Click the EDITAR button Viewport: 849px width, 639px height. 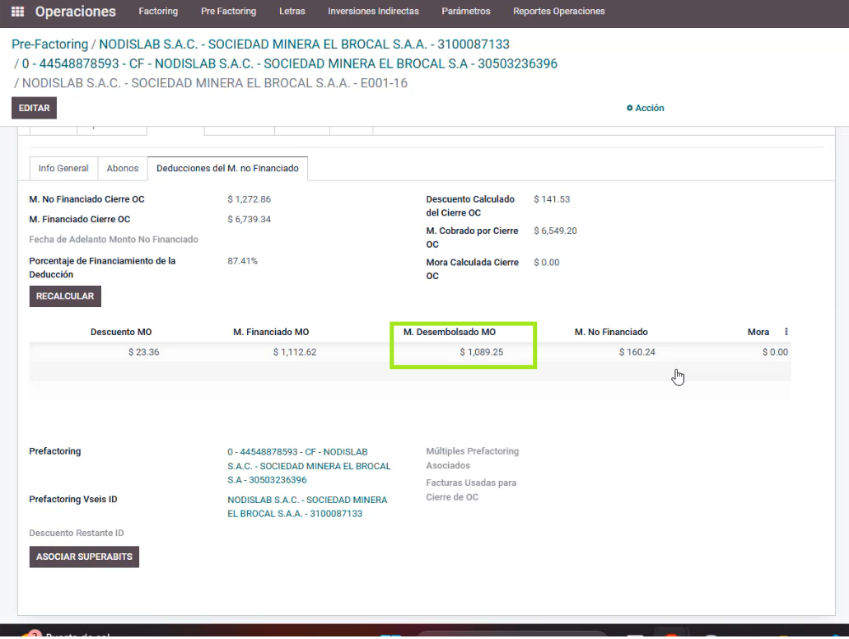tap(34, 108)
